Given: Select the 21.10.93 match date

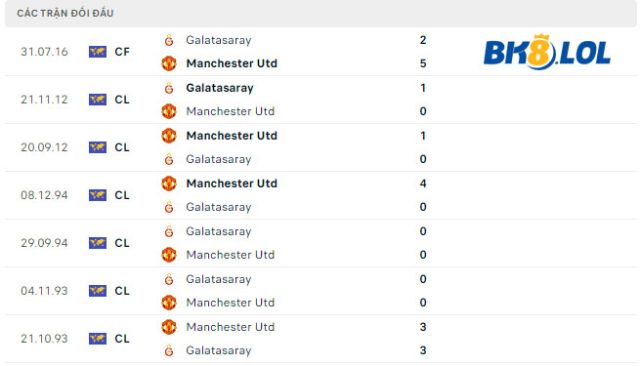Looking at the screenshot, I should click(x=44, y=339).
